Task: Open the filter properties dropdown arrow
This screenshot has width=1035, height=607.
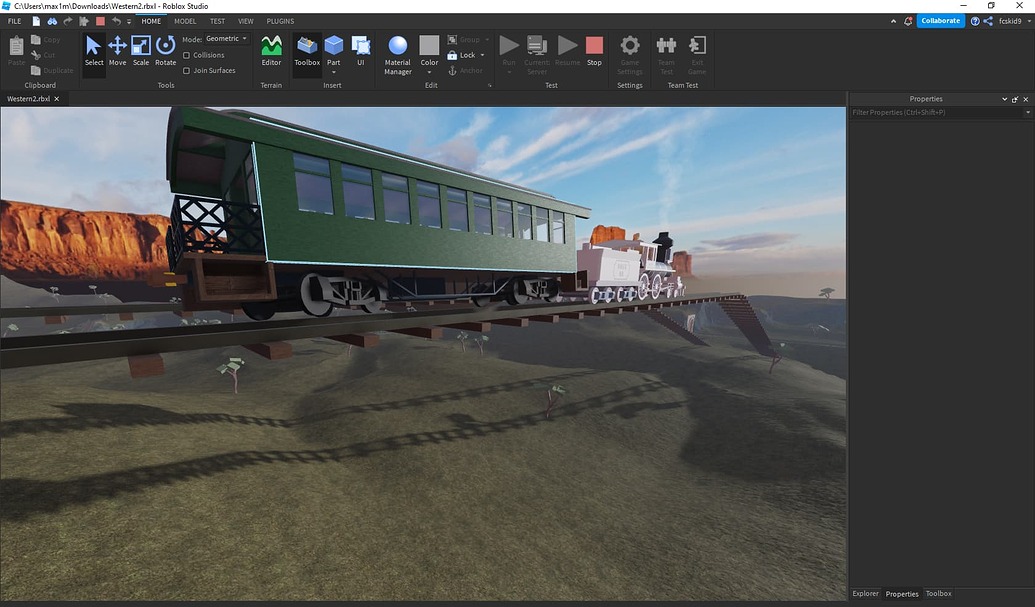Action: [x=1028, y=113]
